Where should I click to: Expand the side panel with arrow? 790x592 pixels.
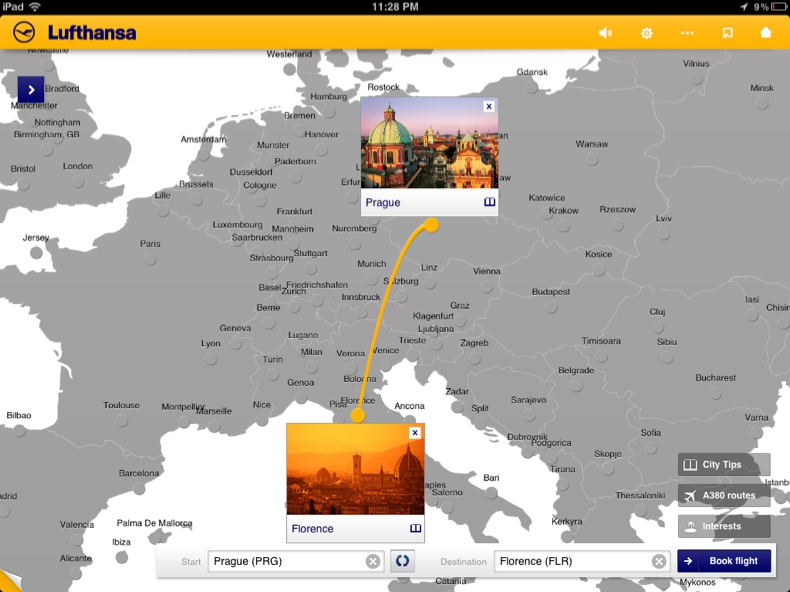click(x=31, y=90)
